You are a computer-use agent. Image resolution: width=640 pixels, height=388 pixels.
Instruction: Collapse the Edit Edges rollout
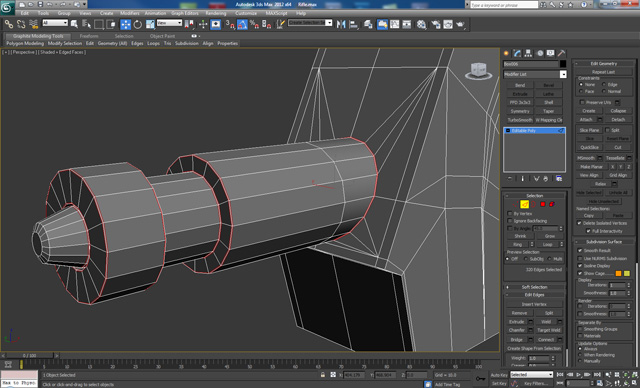coord(534,295)
